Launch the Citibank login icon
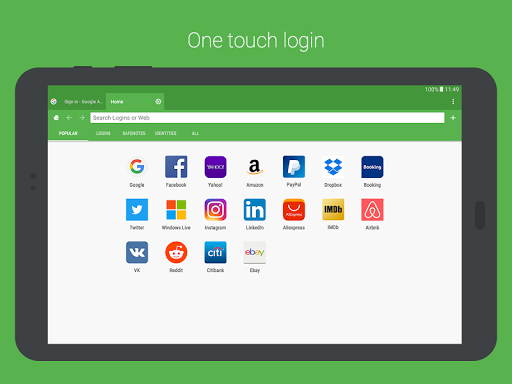This screenshot has height=384, width=512. [x=215, y=252]
